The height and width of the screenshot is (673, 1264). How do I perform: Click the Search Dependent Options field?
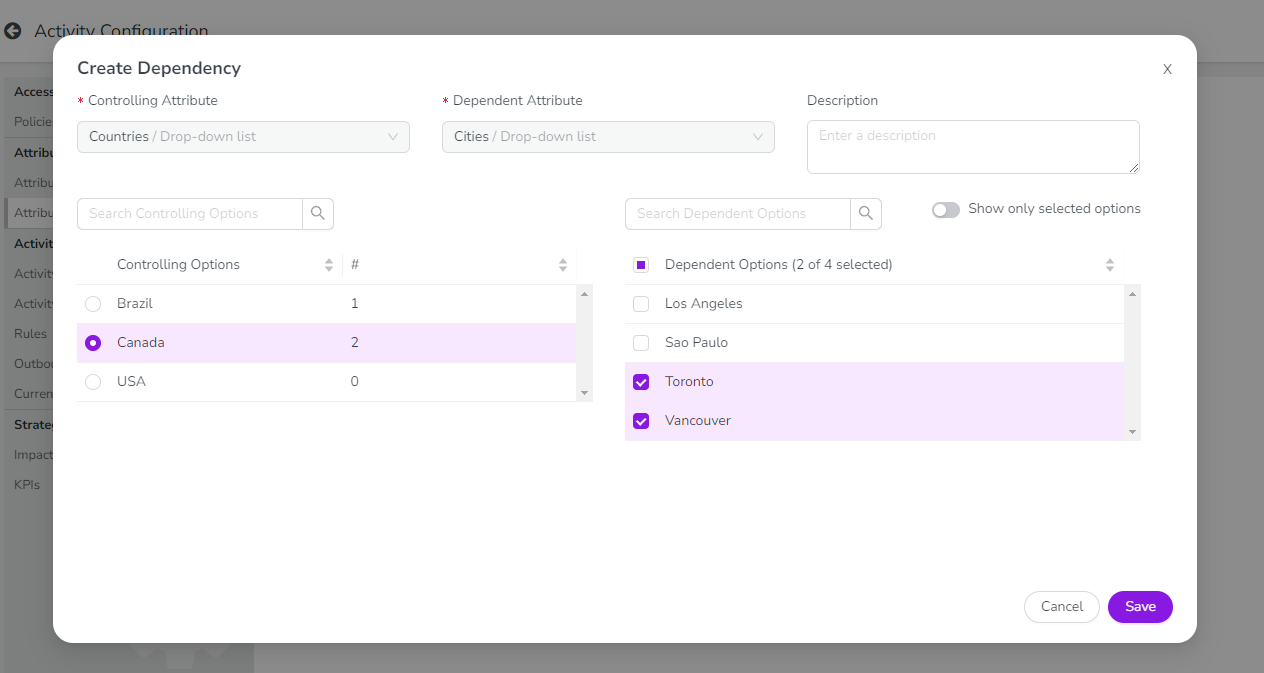point(738,214)
